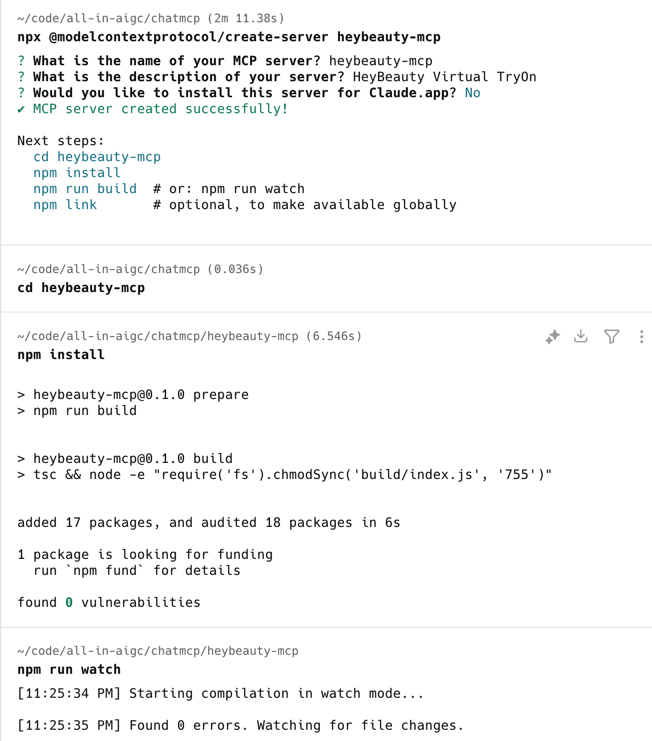Click the bold 'npm install' command line
The height and width of the screenshot is (741, 652).
click(x=61, y=354)
